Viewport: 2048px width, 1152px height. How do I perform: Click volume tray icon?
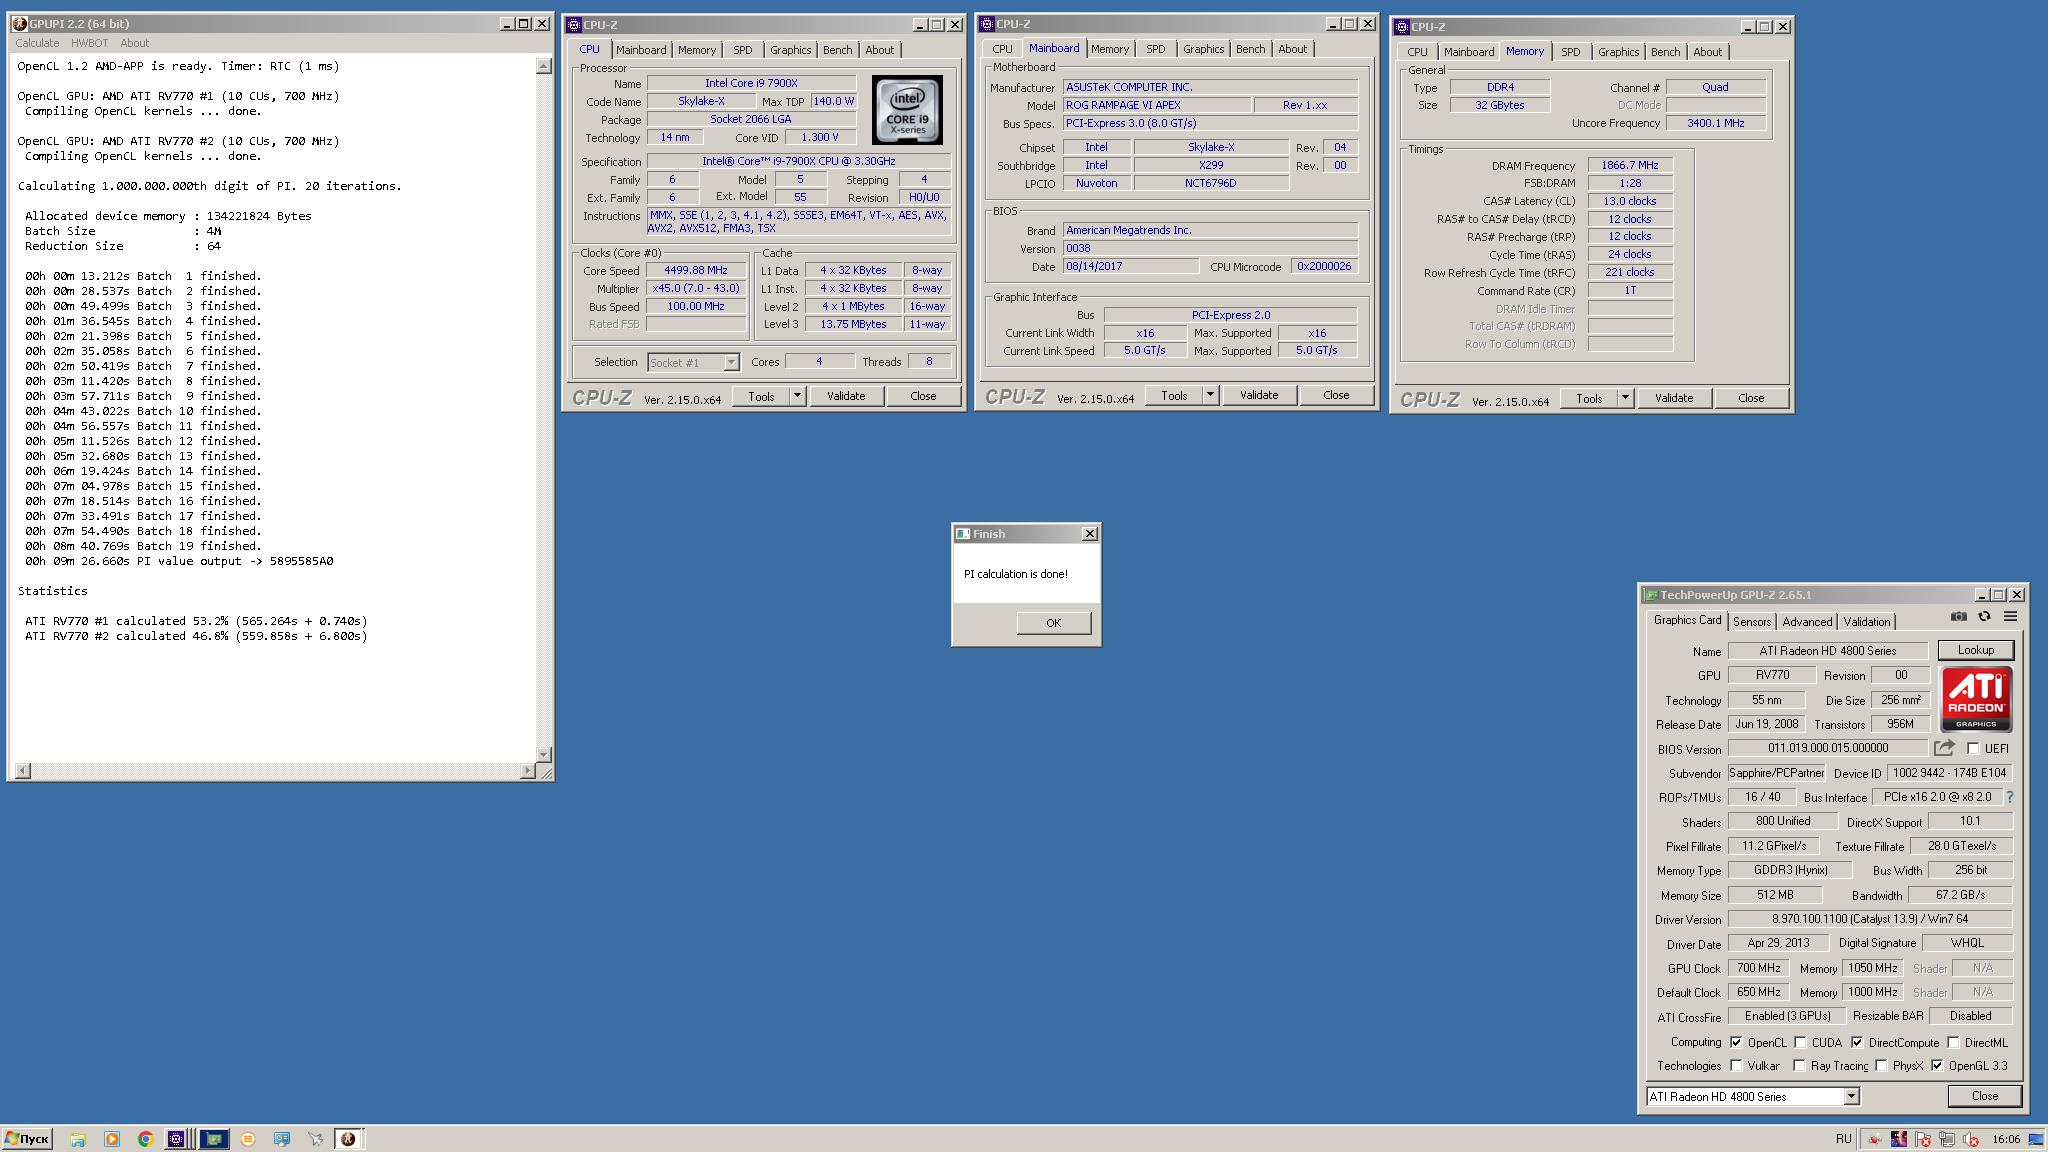tap(1971, 1139)
